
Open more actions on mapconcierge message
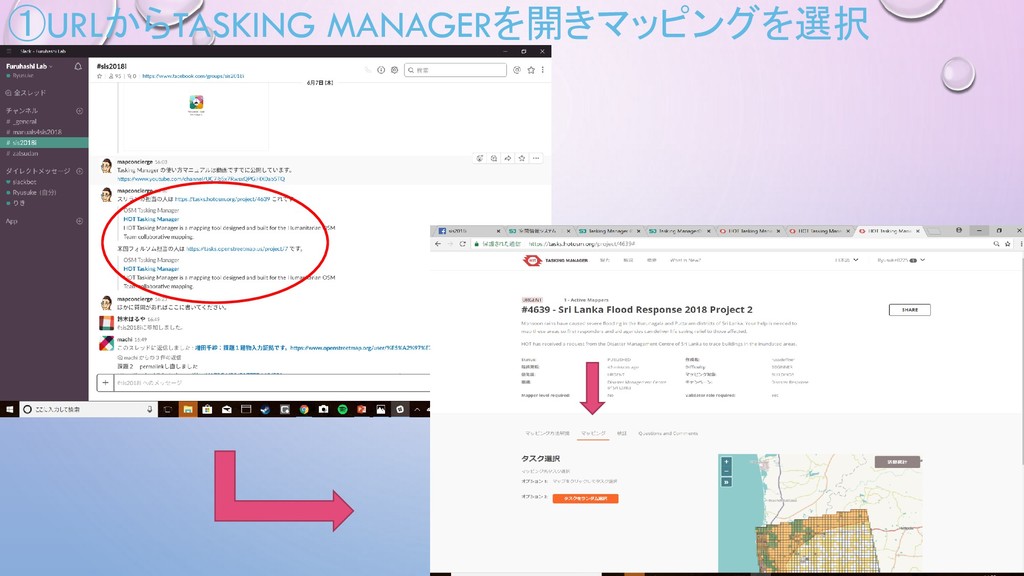(536, 158)
